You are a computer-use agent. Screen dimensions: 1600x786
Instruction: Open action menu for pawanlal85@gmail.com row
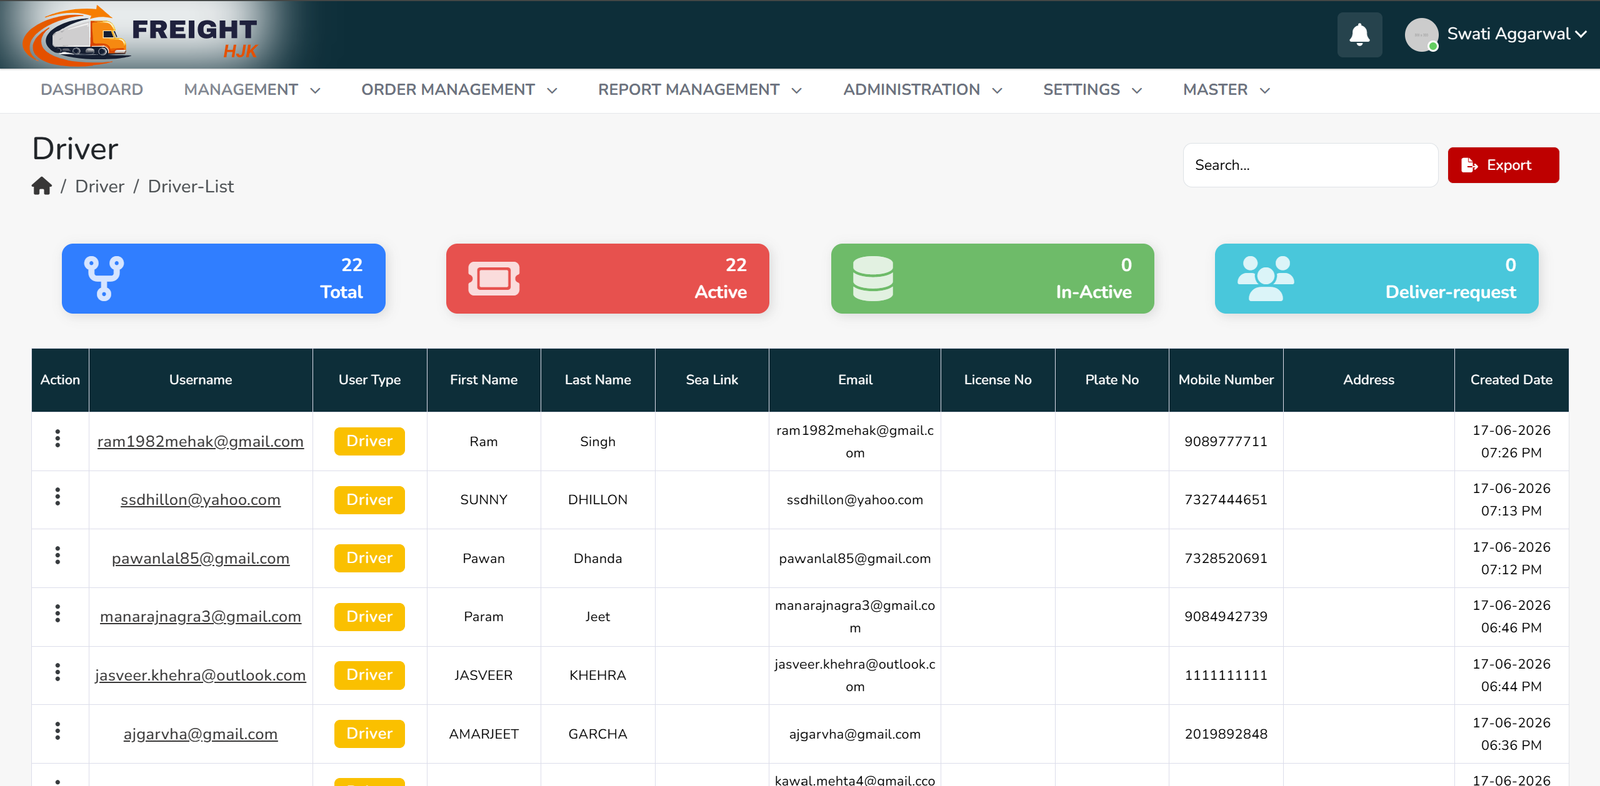pyautogui.click(x=58, y=555)
